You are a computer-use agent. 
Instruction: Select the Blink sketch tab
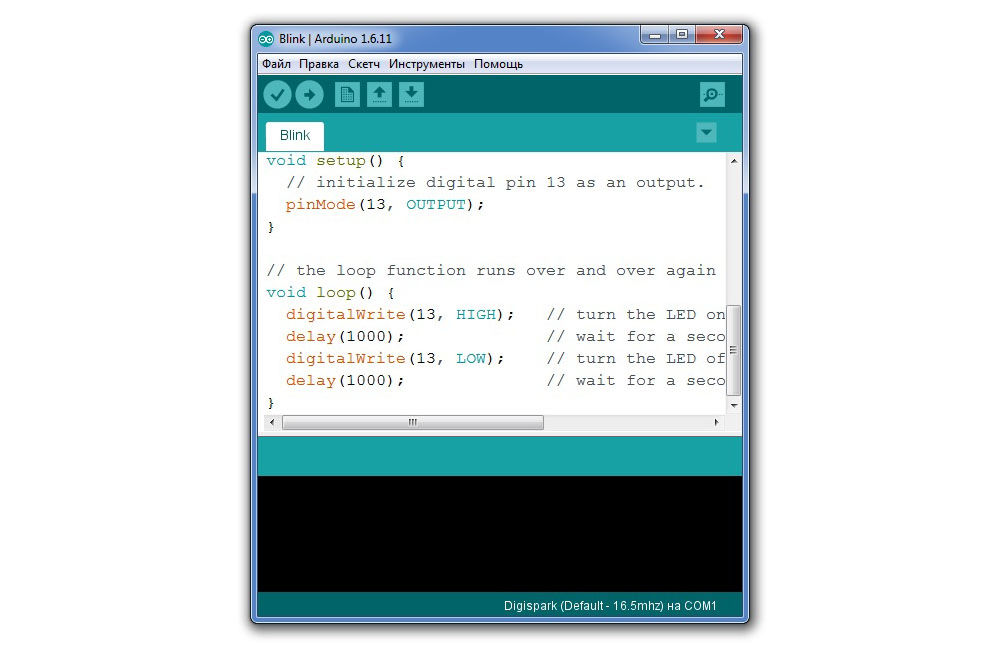[295, 136]
